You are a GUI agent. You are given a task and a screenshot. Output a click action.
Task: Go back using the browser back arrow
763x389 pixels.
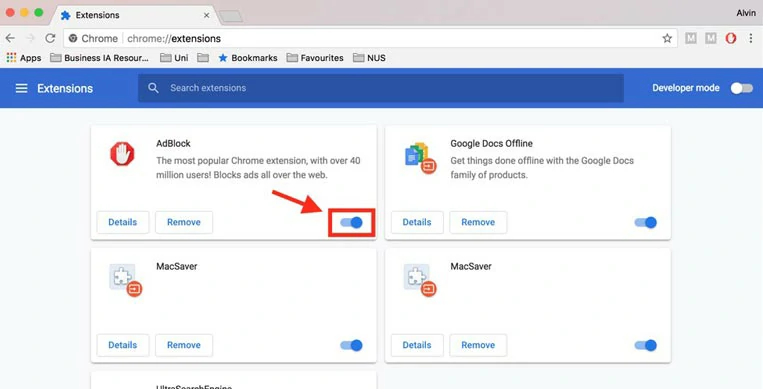[10, 38]
